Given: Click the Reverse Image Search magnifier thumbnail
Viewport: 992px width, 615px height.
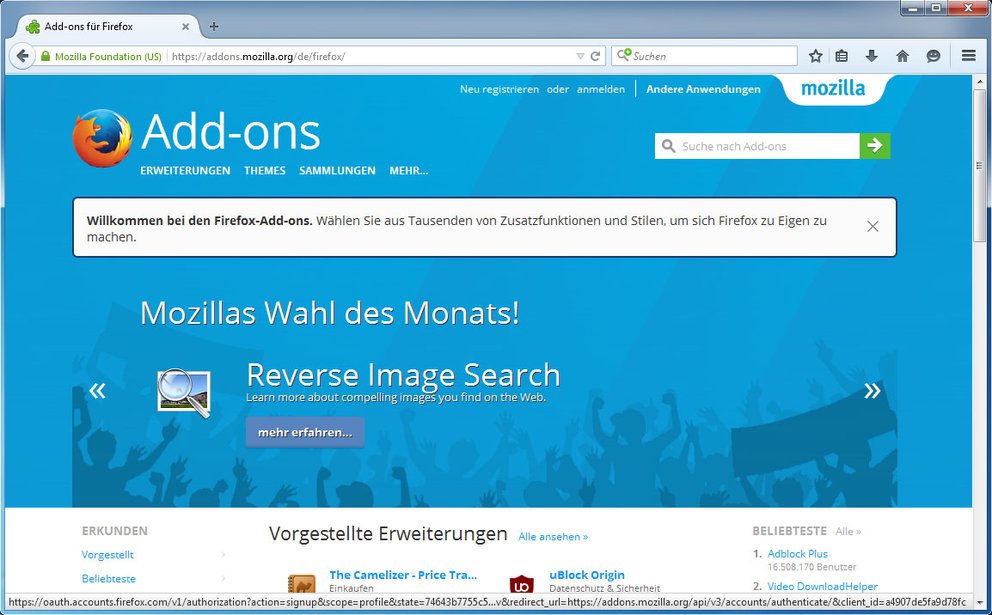Looking at the screenshot, I should pyautogui.click(x=183, y=393).
